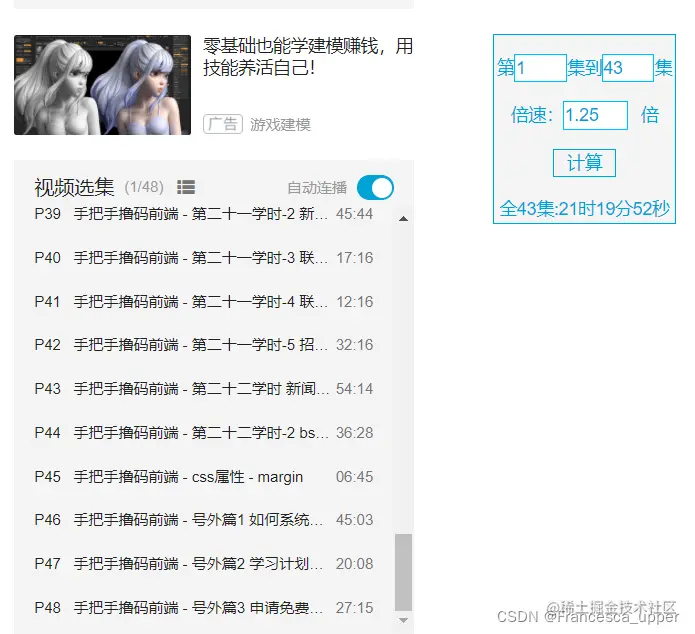Click the scrollbar up arrow in episode list
Screen dimensions: 695x634
[x=403, y=219]
